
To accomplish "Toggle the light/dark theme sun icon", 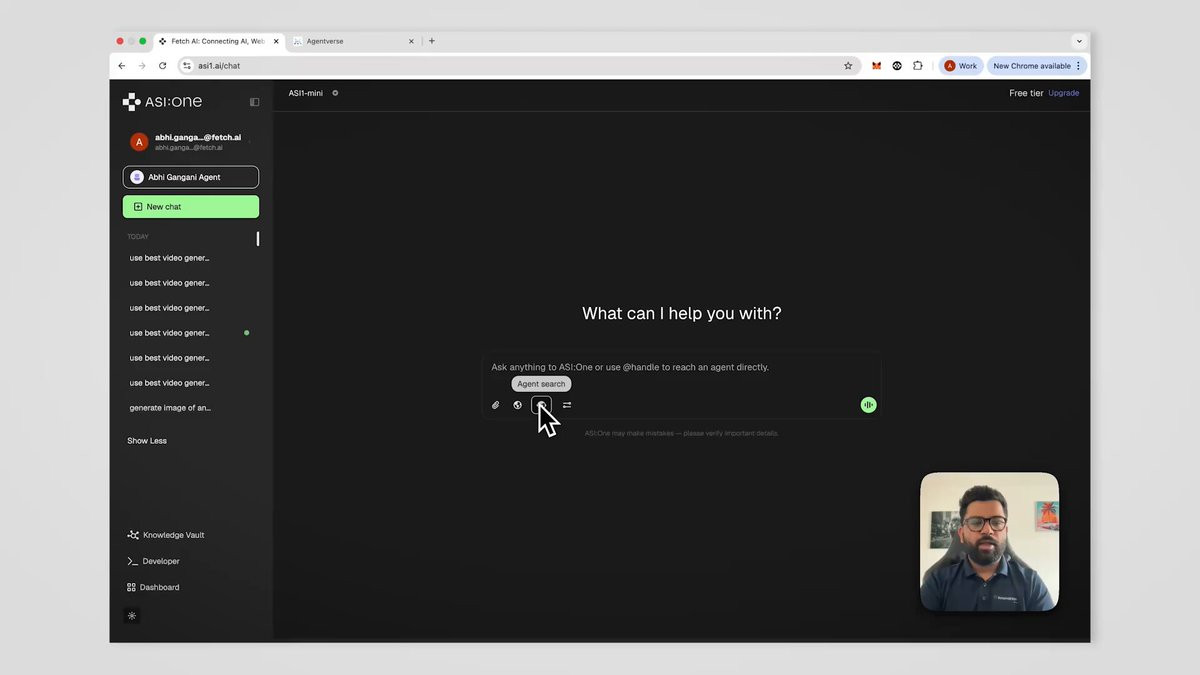I will [132, 616].
